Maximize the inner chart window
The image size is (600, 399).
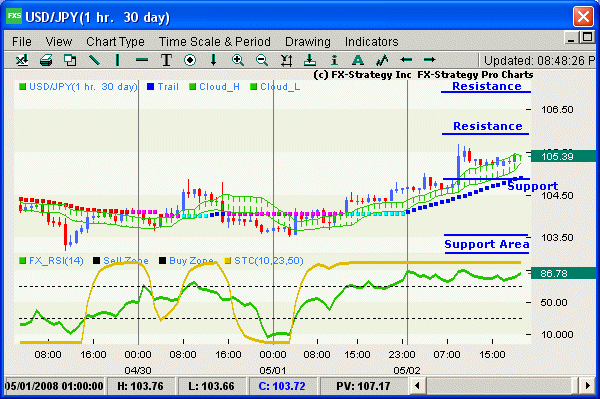click(587, 37)
